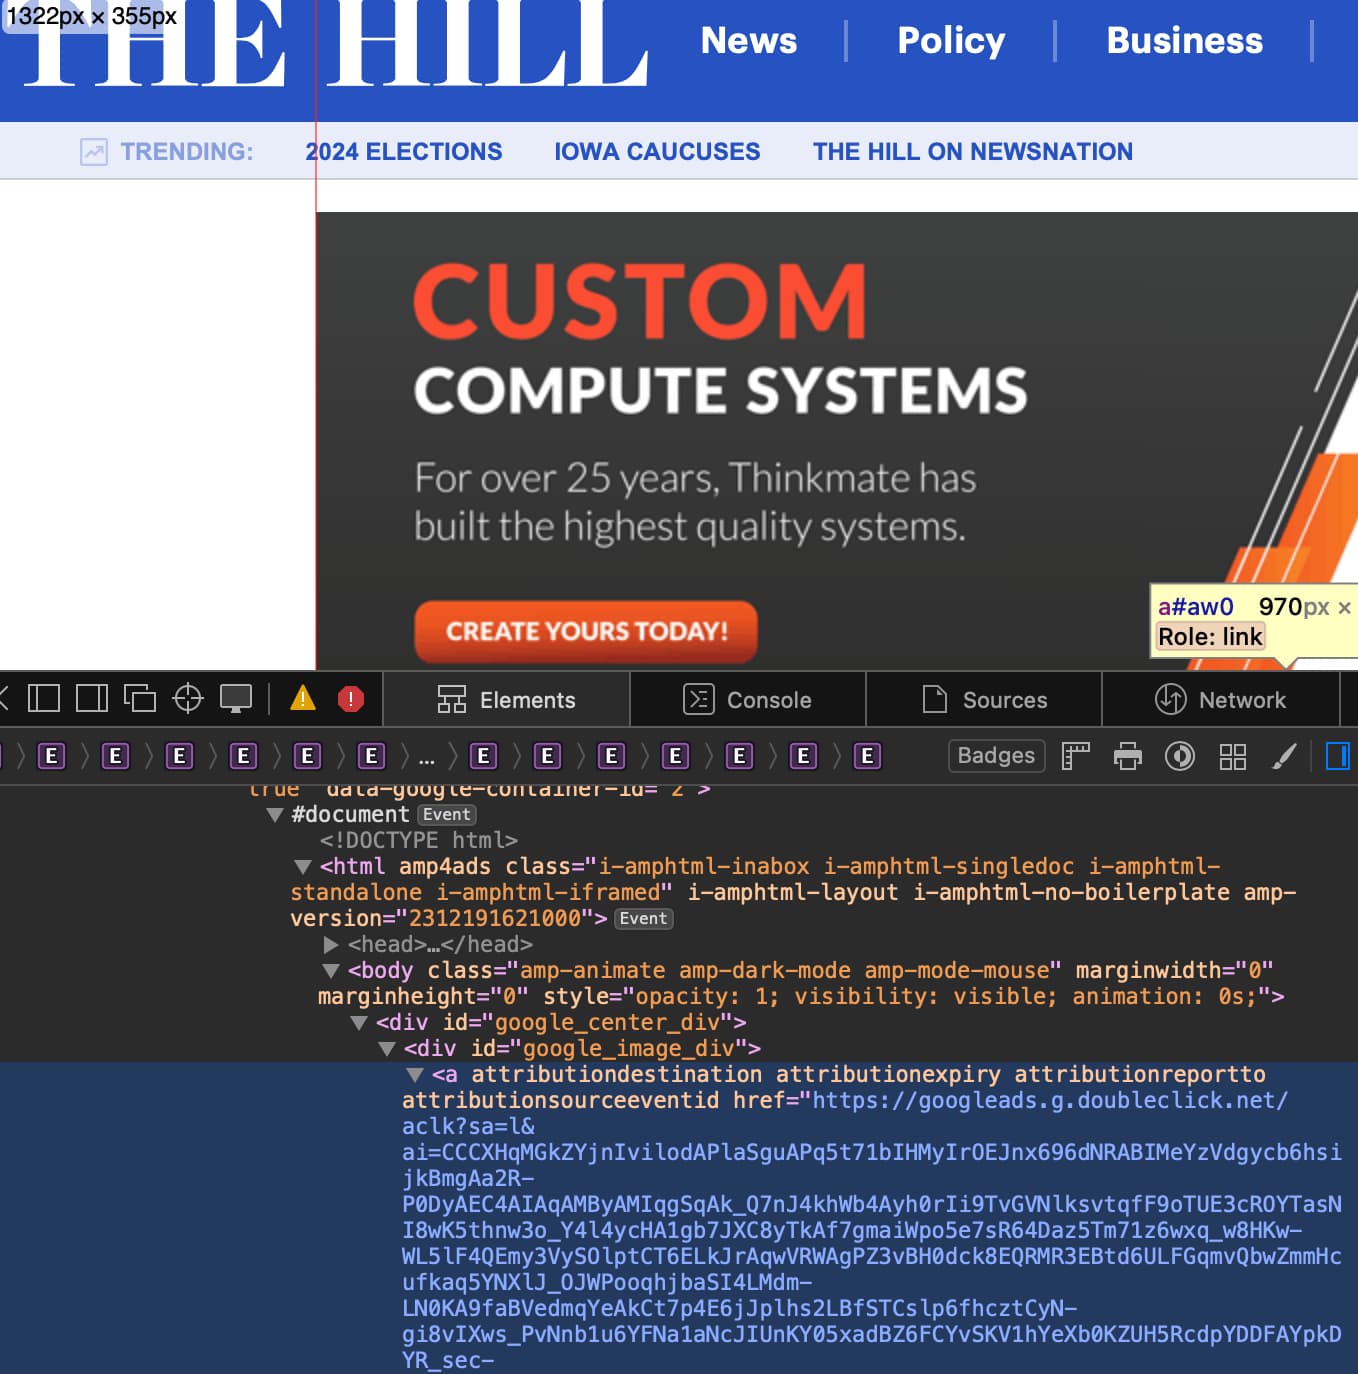
Task: Expand the head element node
Action: (331, 945)
